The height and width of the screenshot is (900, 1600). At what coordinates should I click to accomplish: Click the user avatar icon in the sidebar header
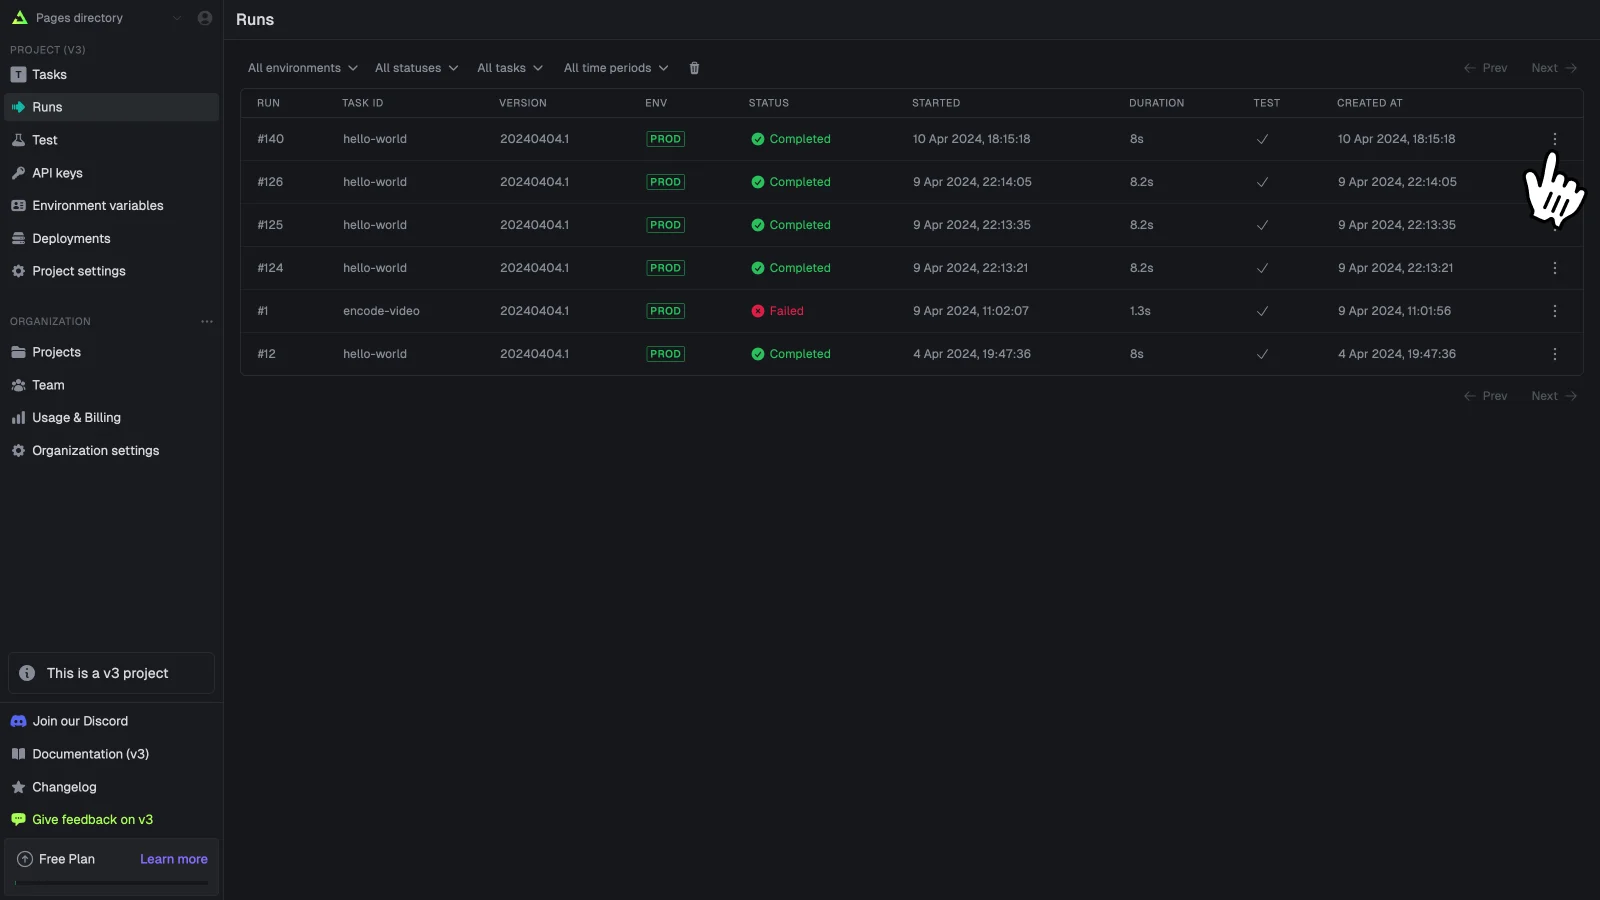tap(205, 18)
